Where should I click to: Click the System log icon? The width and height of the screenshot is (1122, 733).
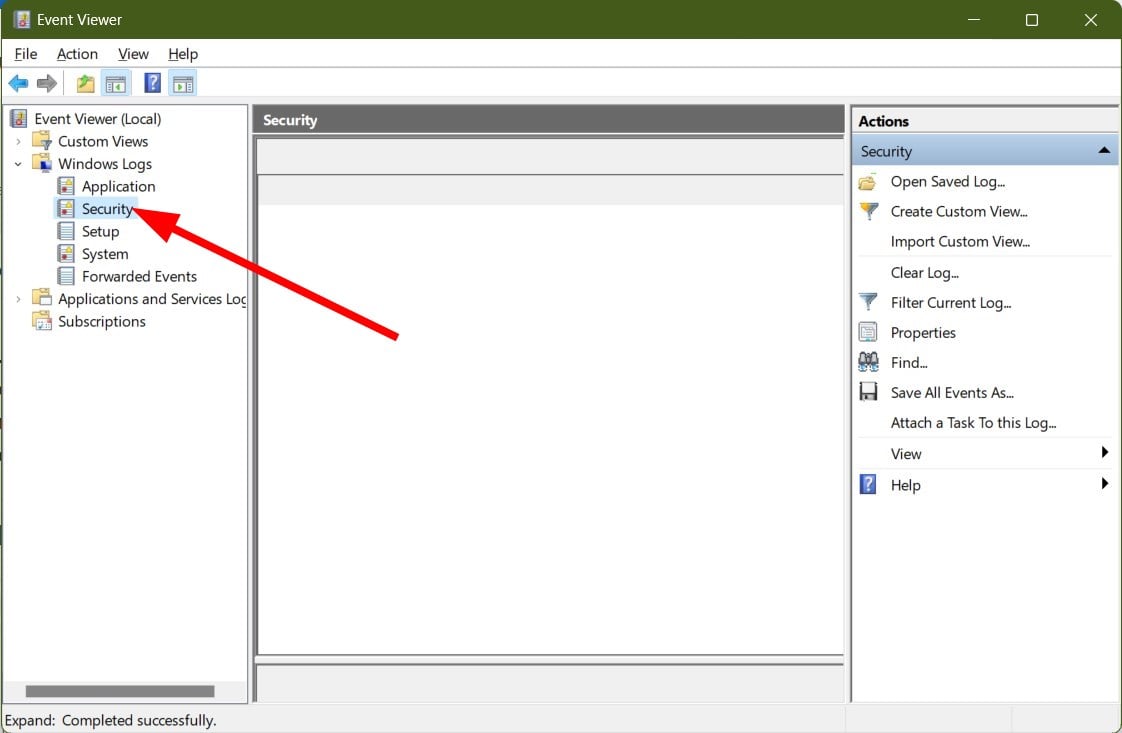click(x=66, y=253)
